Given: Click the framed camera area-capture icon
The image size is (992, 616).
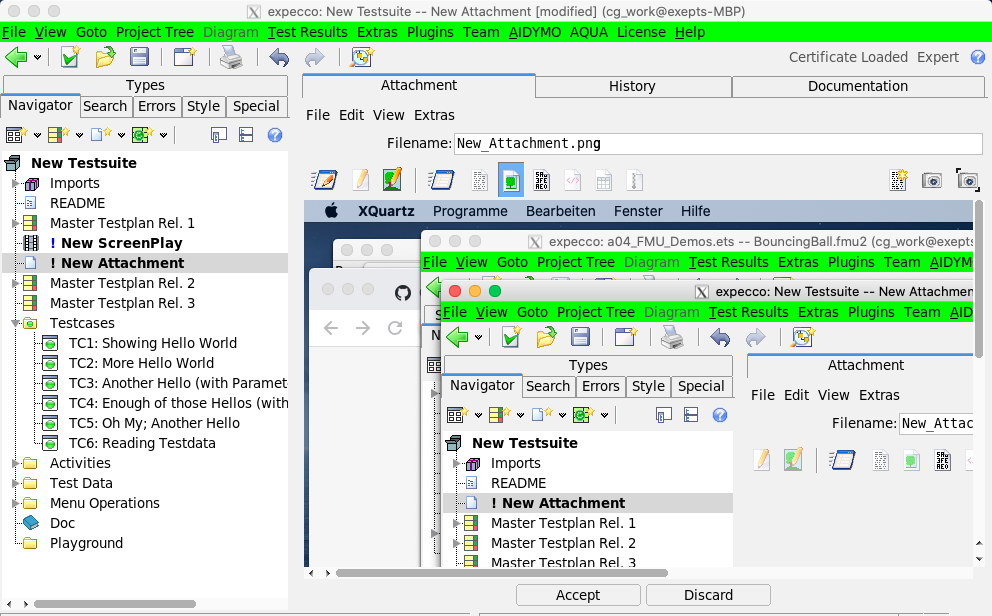Looking at the screenshot, I should 967,180.
